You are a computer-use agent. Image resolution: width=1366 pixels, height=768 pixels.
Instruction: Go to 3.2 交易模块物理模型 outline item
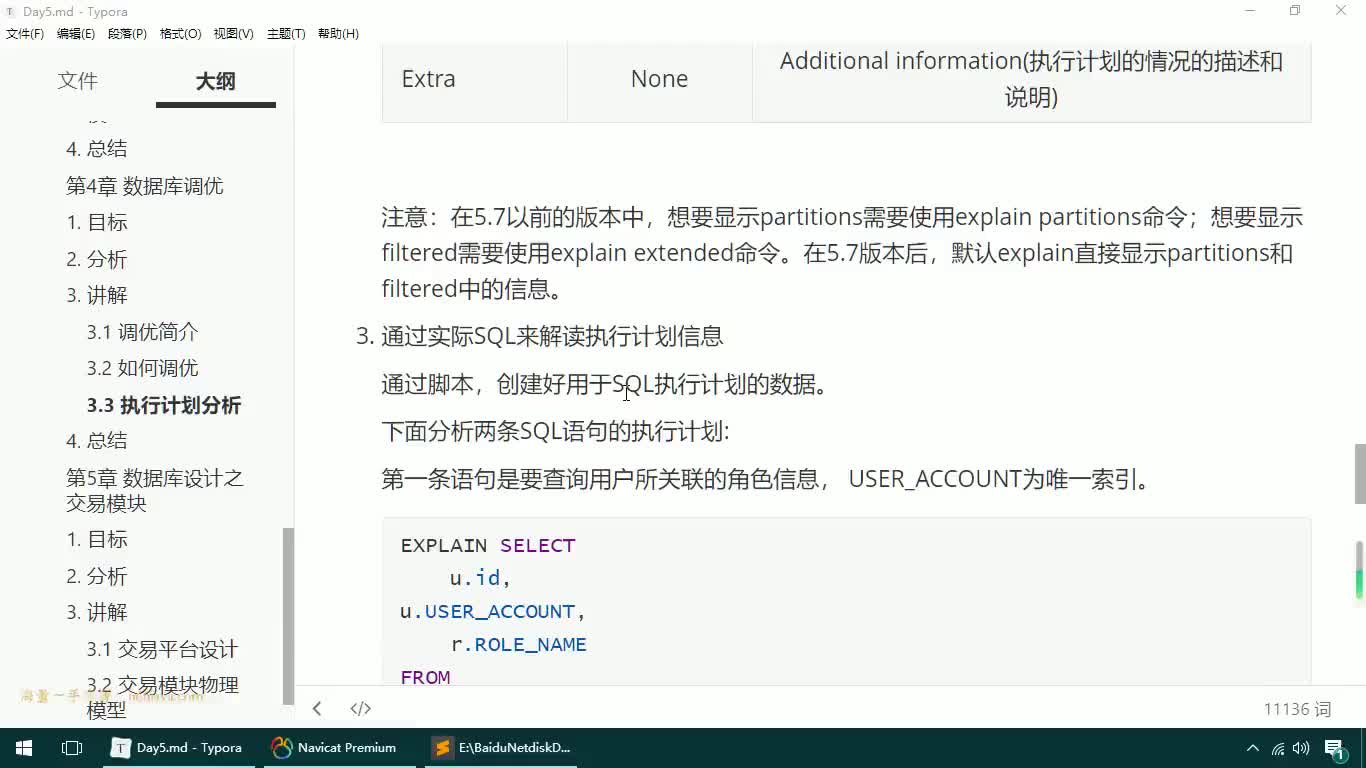point(162,697)
